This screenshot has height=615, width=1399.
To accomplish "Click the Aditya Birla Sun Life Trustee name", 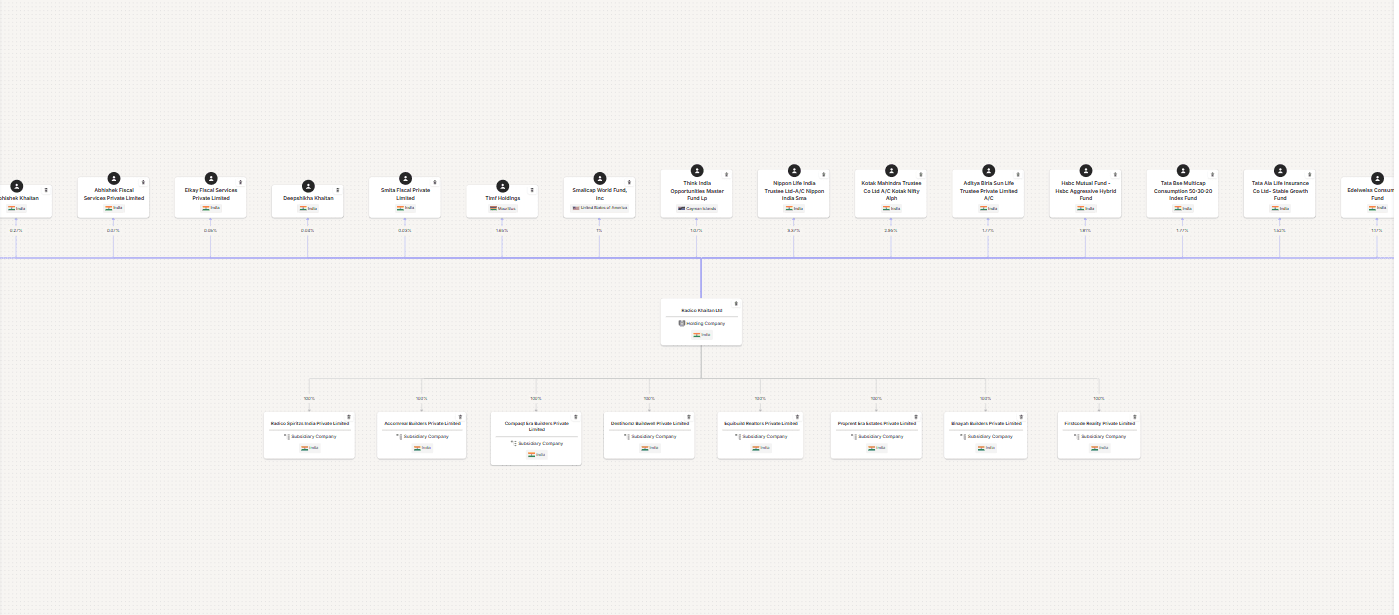I will click(988, 191).
